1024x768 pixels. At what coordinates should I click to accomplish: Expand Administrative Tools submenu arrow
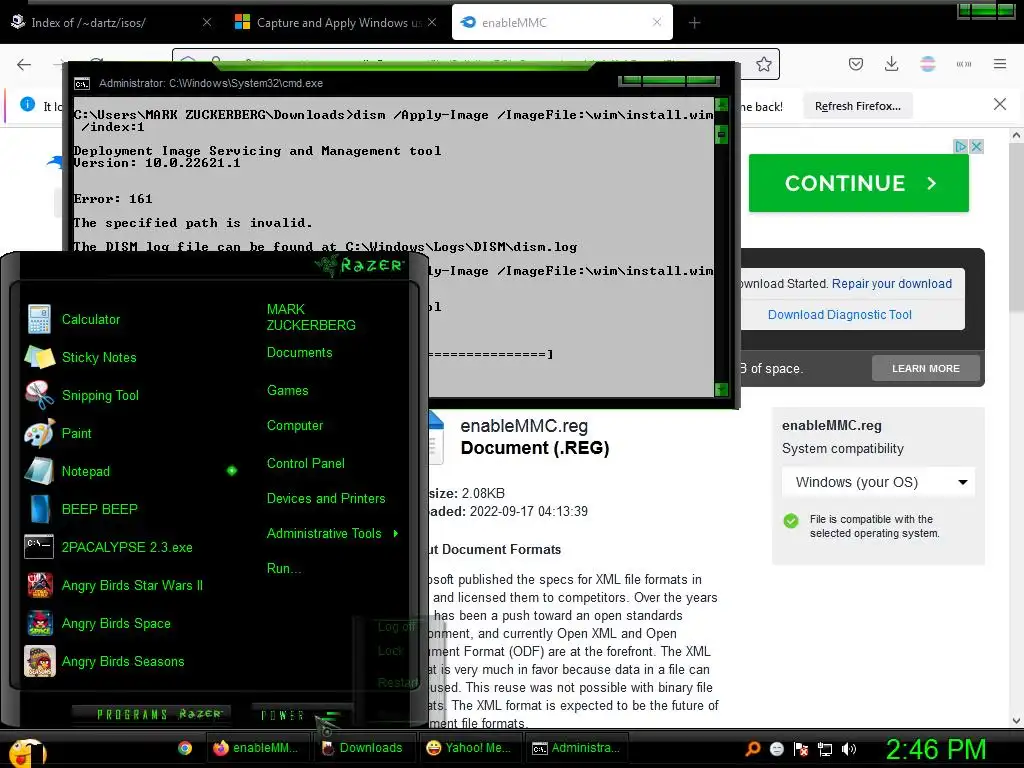pos(396,534)
